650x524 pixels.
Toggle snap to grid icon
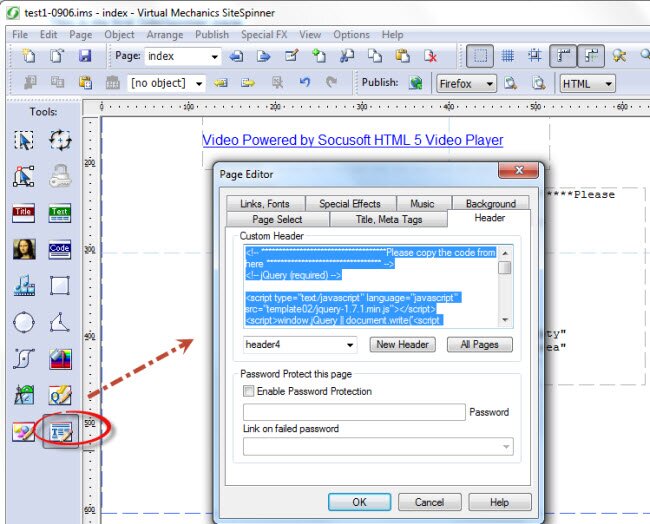coord(535,56)
